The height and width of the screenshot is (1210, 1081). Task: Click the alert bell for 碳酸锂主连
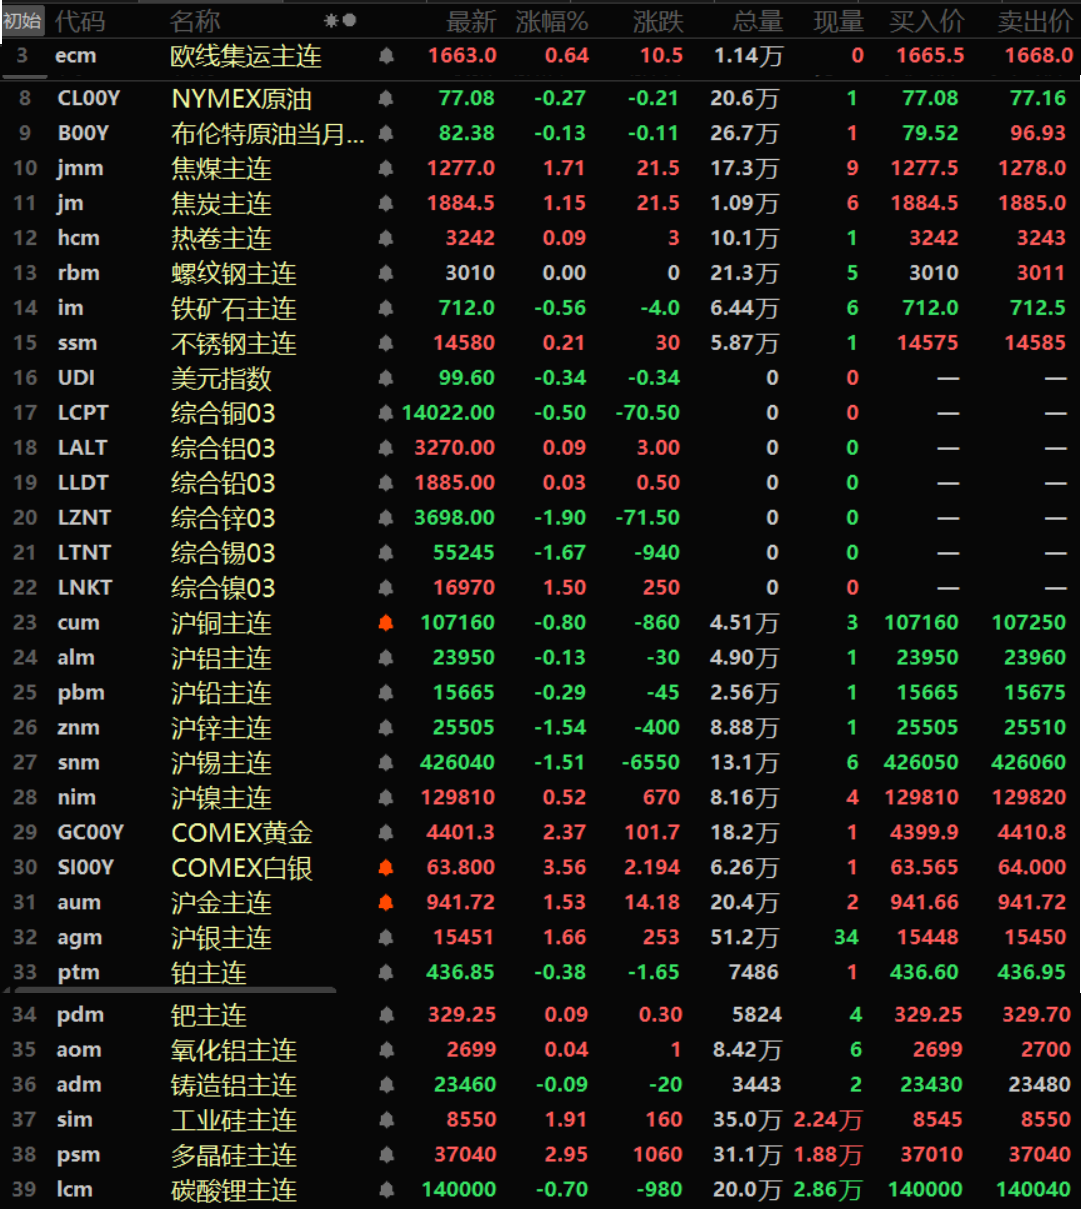click(x=386, y=1191)
